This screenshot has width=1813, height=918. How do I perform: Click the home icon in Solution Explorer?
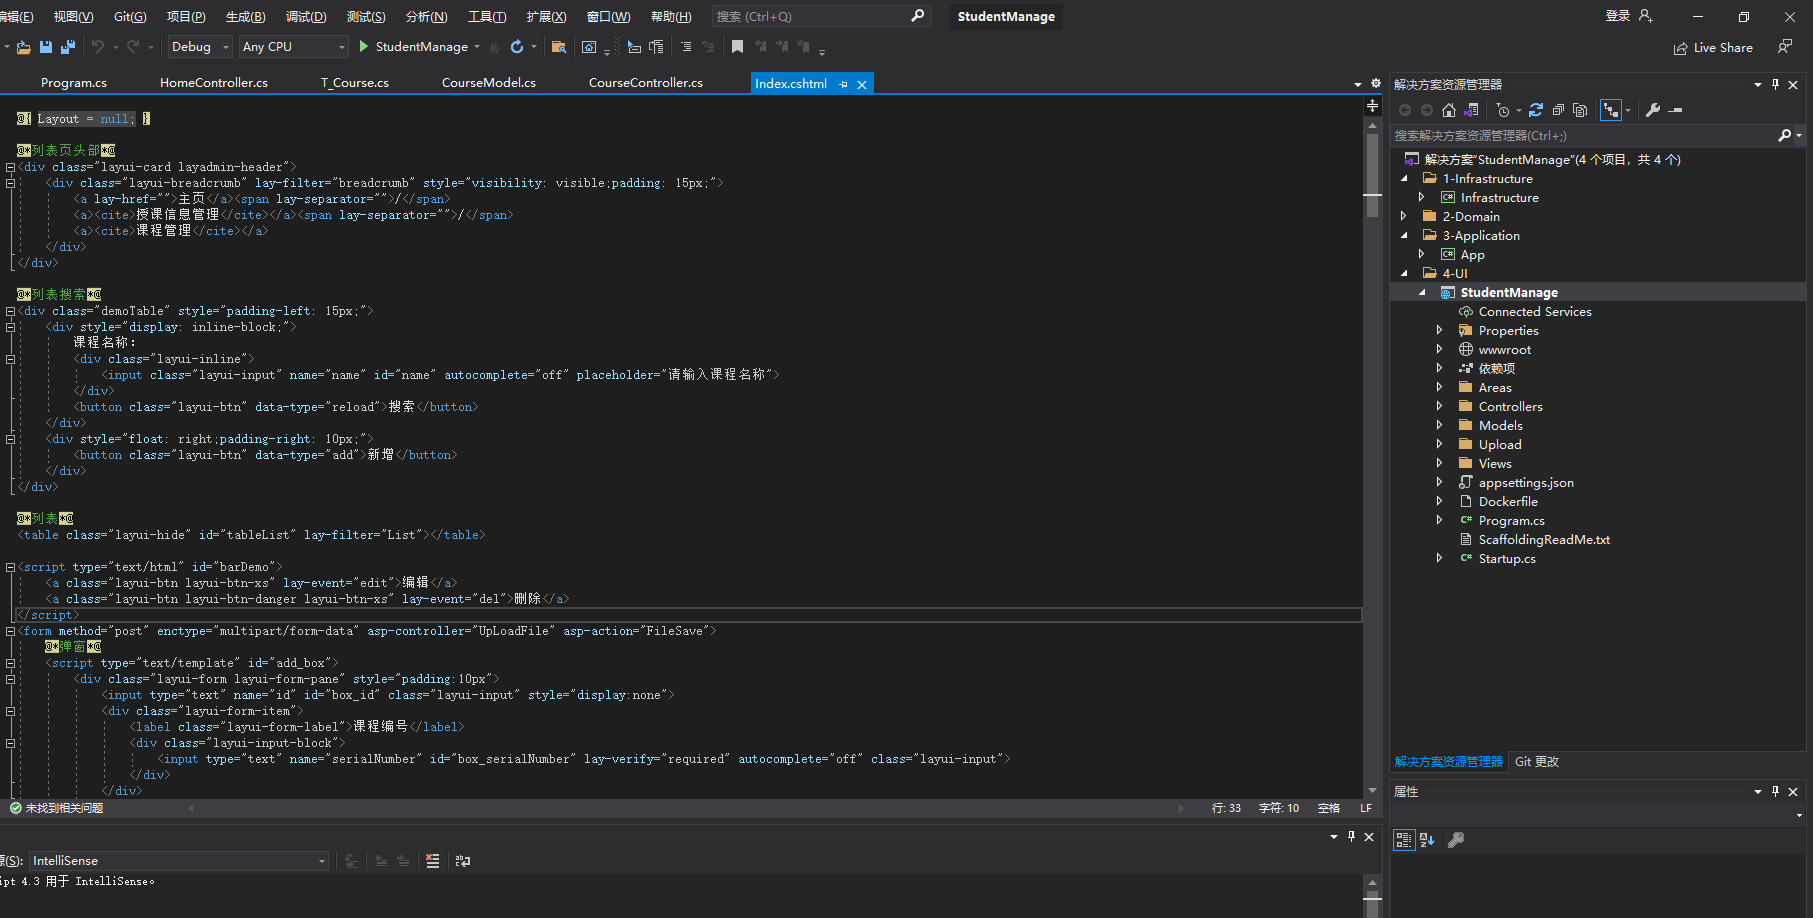1449,110
